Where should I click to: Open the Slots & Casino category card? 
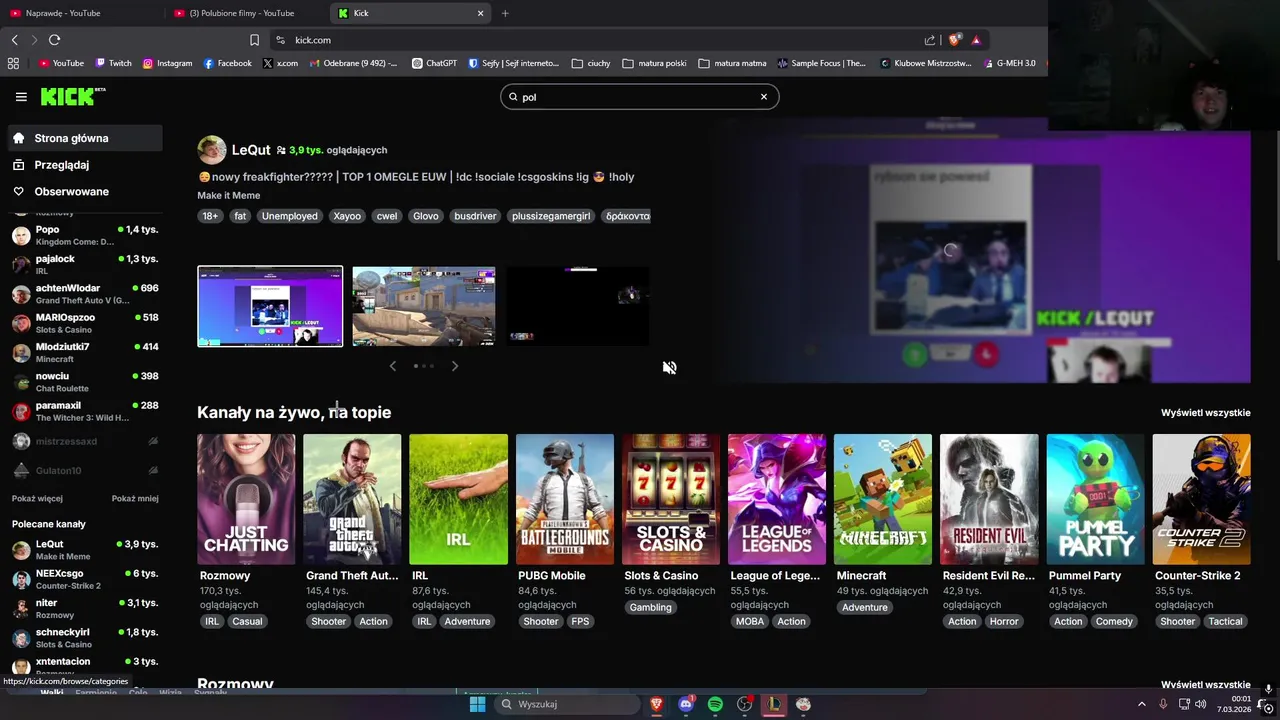tap(671, 499)
